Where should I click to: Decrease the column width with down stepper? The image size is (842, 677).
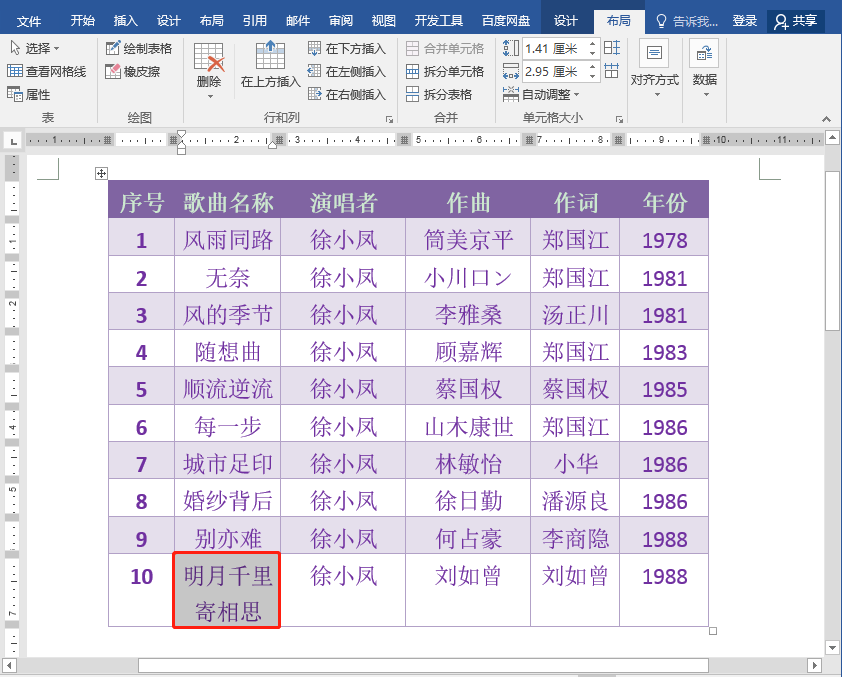tap(592, 76)
